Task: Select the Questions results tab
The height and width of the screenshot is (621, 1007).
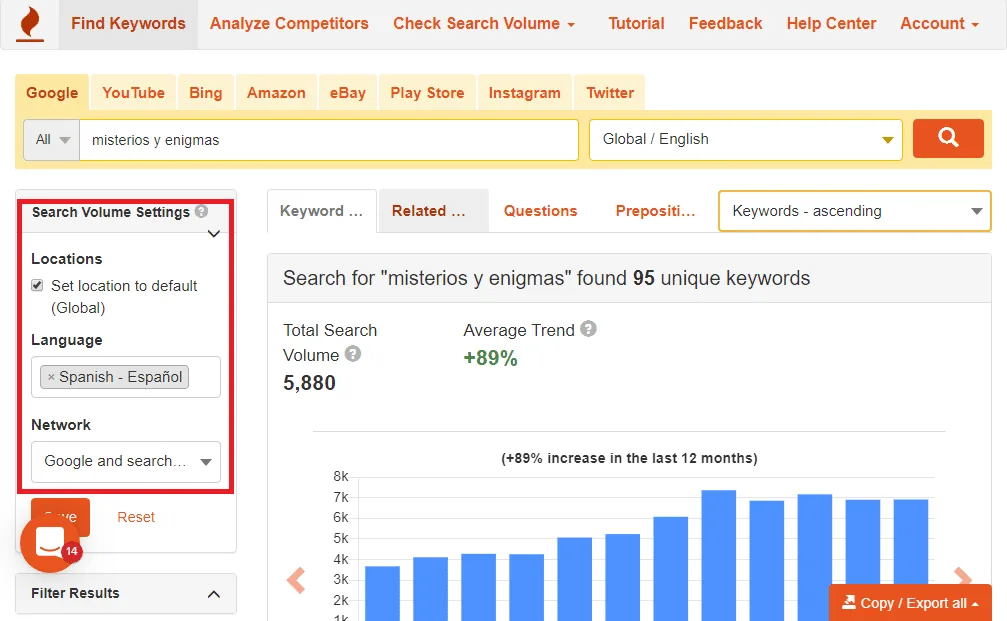Action: [540, 211]
